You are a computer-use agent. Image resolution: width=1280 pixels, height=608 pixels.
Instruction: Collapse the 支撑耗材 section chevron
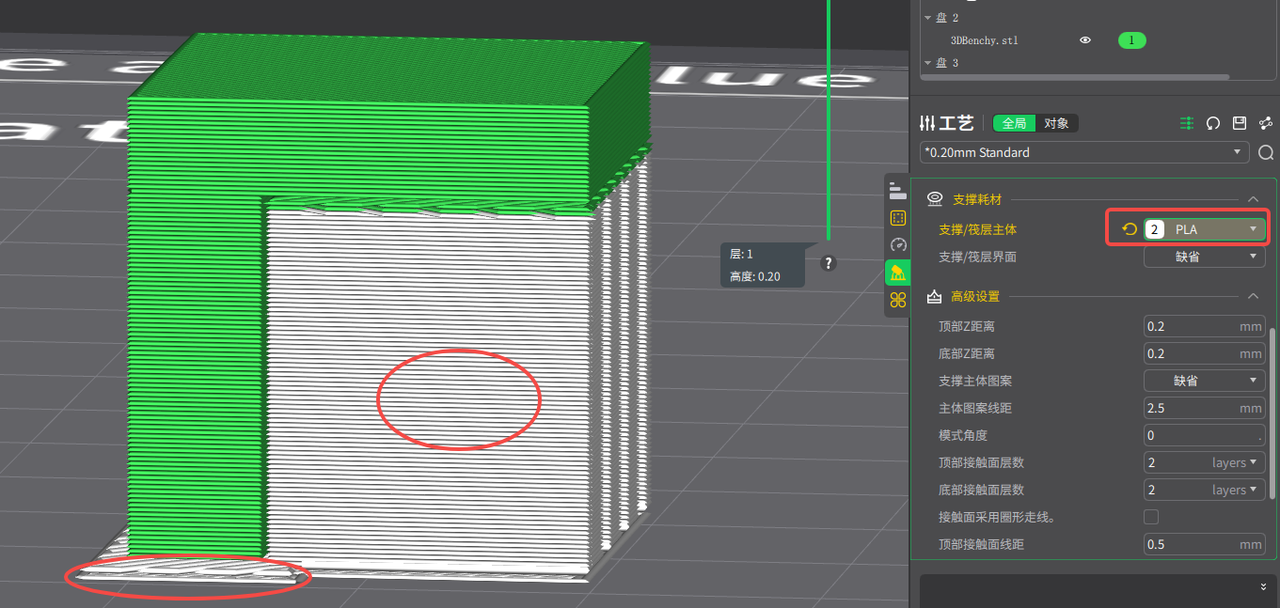pyautogui.click(x=1253, y=199)
